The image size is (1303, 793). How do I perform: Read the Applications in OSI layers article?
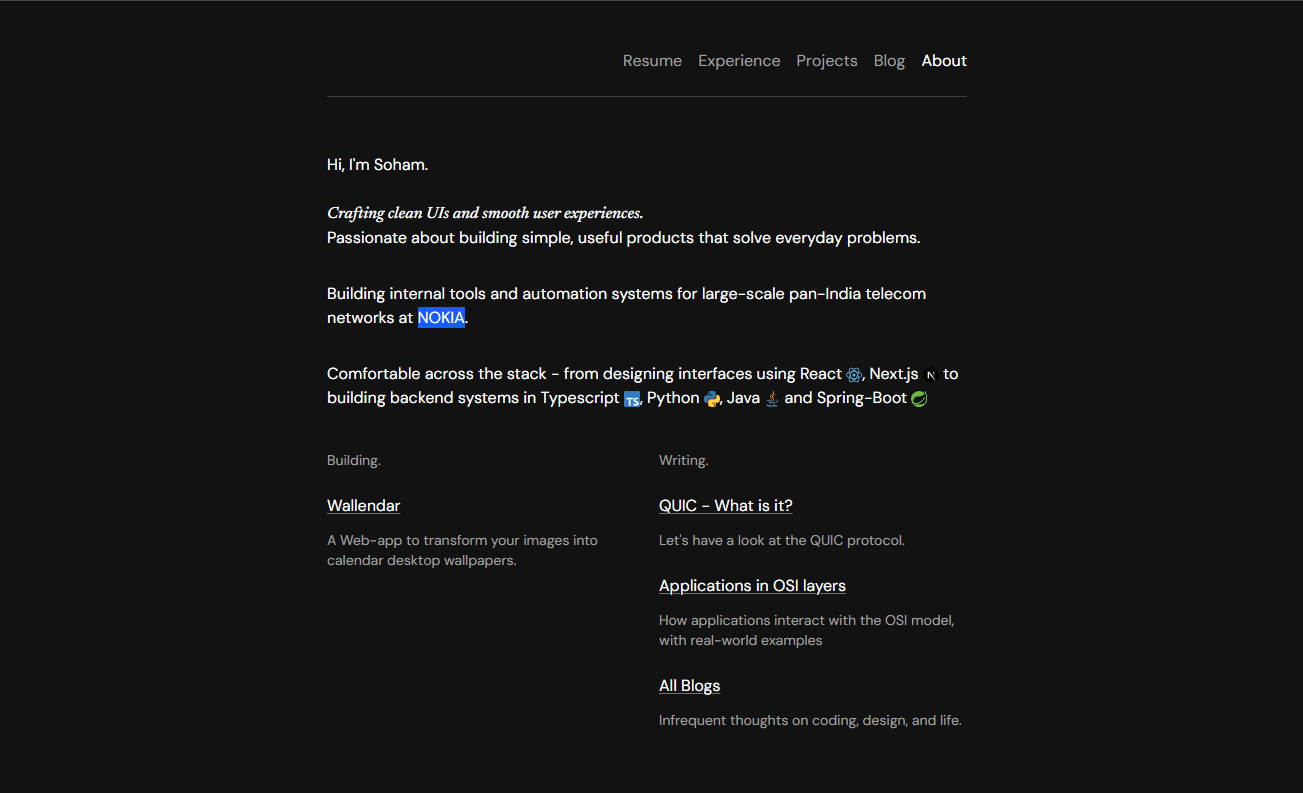pyautogui.click(x=752, y=586)
